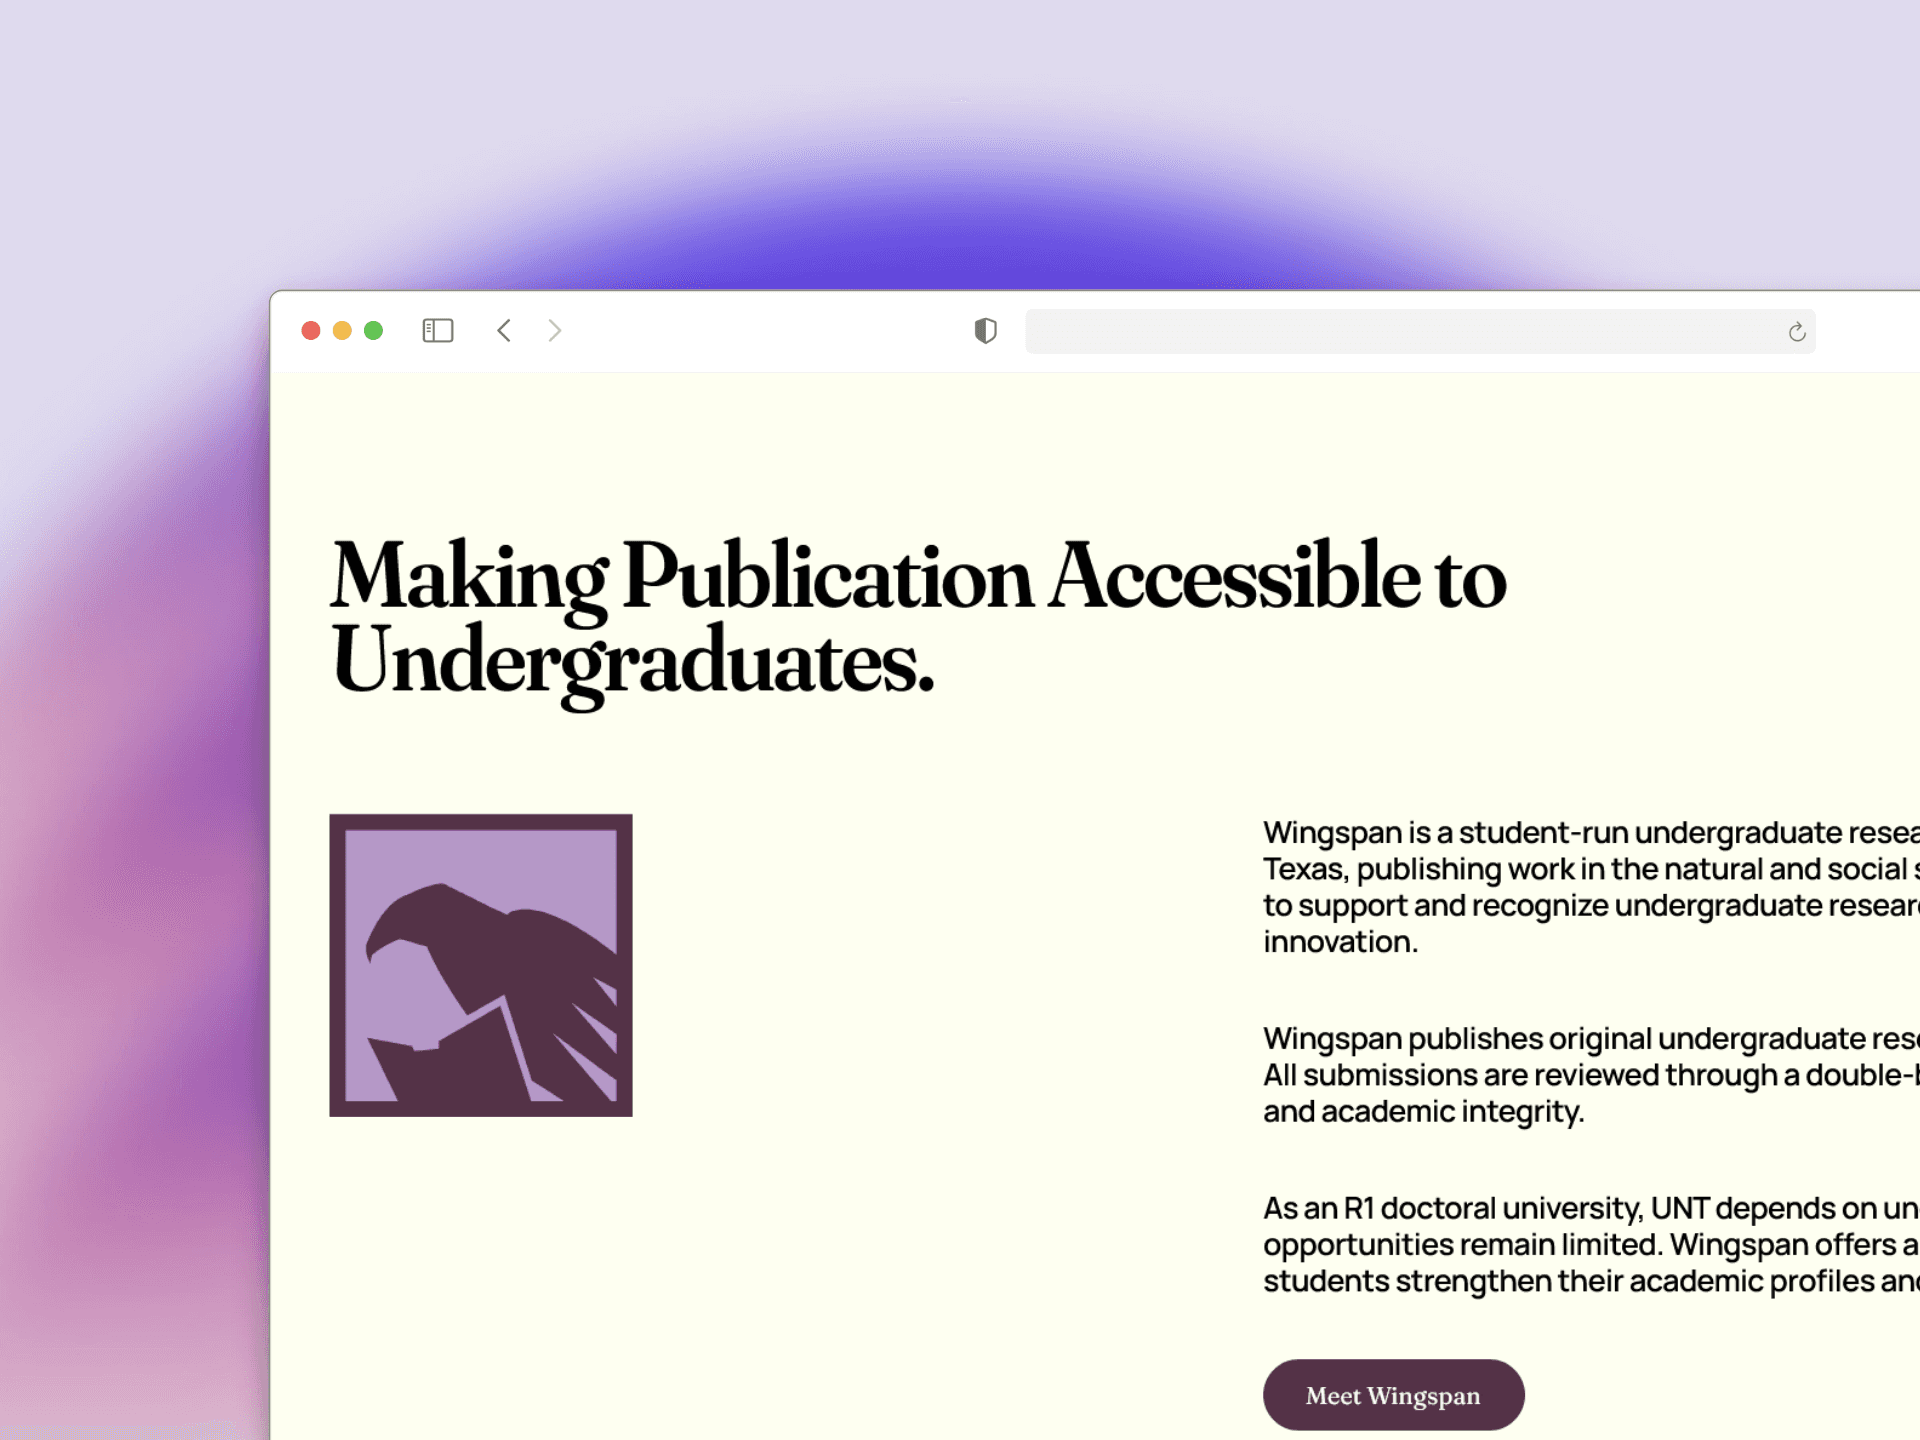Image resolution: width=1920 pixels, height=1440 pixels.
Task: Click the 'Undergraduates.' heading line
Action: click(632, 661)
